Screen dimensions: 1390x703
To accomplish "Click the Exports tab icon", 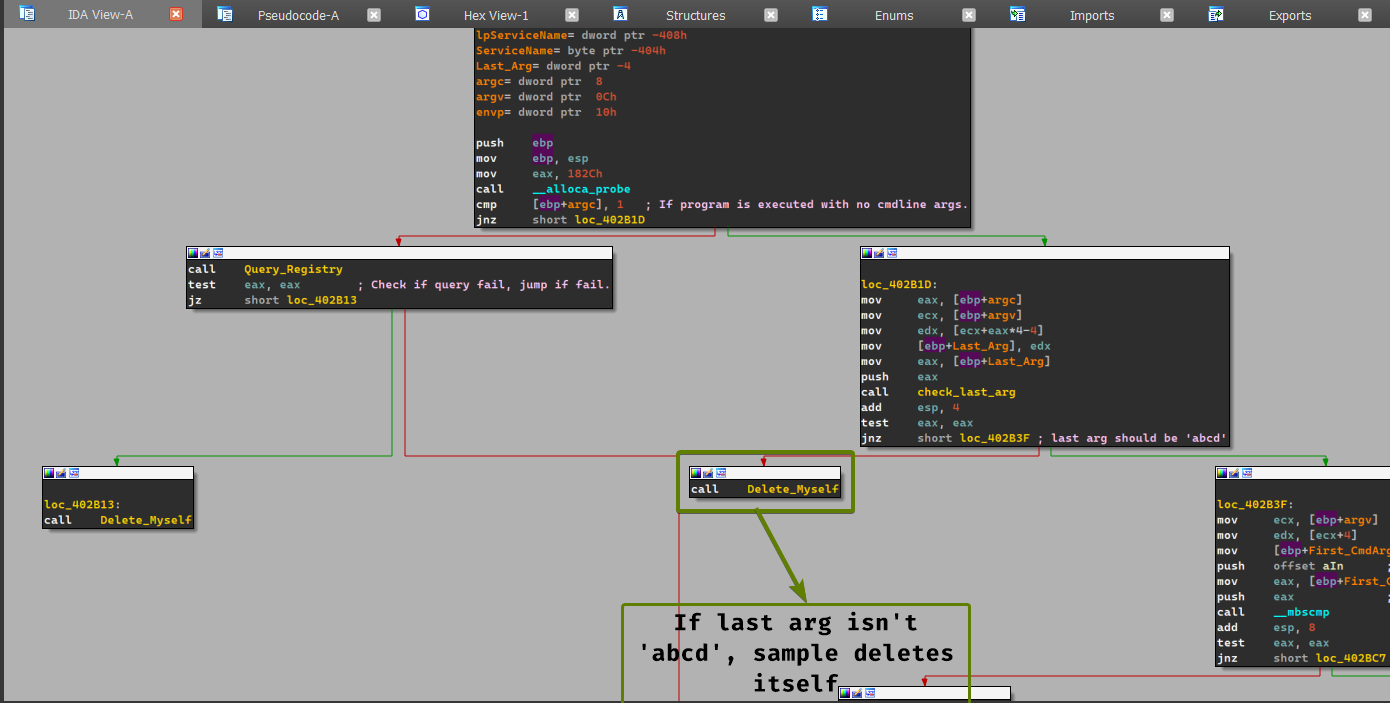I will [1216, 14].
